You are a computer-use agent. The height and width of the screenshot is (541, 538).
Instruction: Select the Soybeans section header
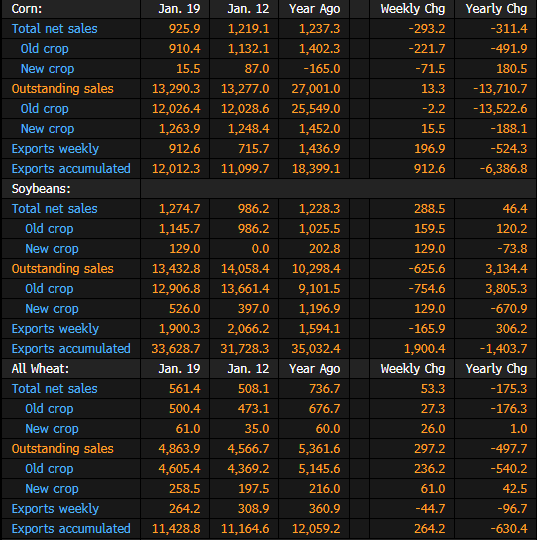tap(41, 189)
